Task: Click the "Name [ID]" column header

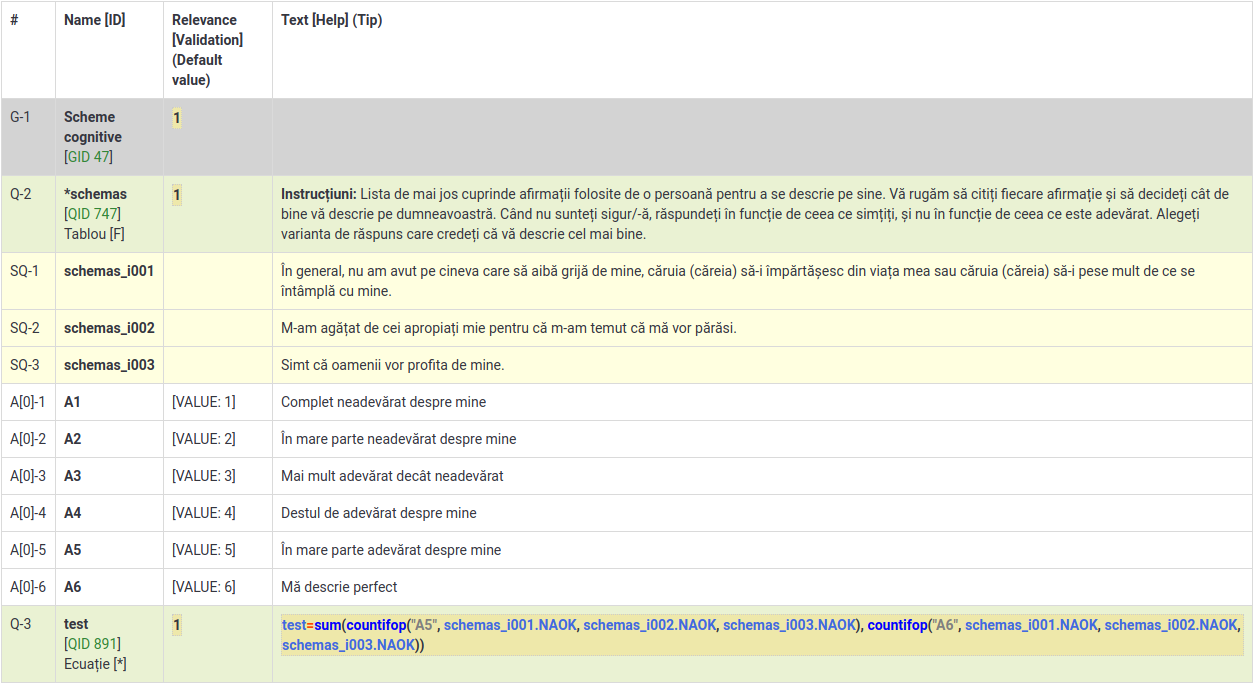Action: pos(94,20)
